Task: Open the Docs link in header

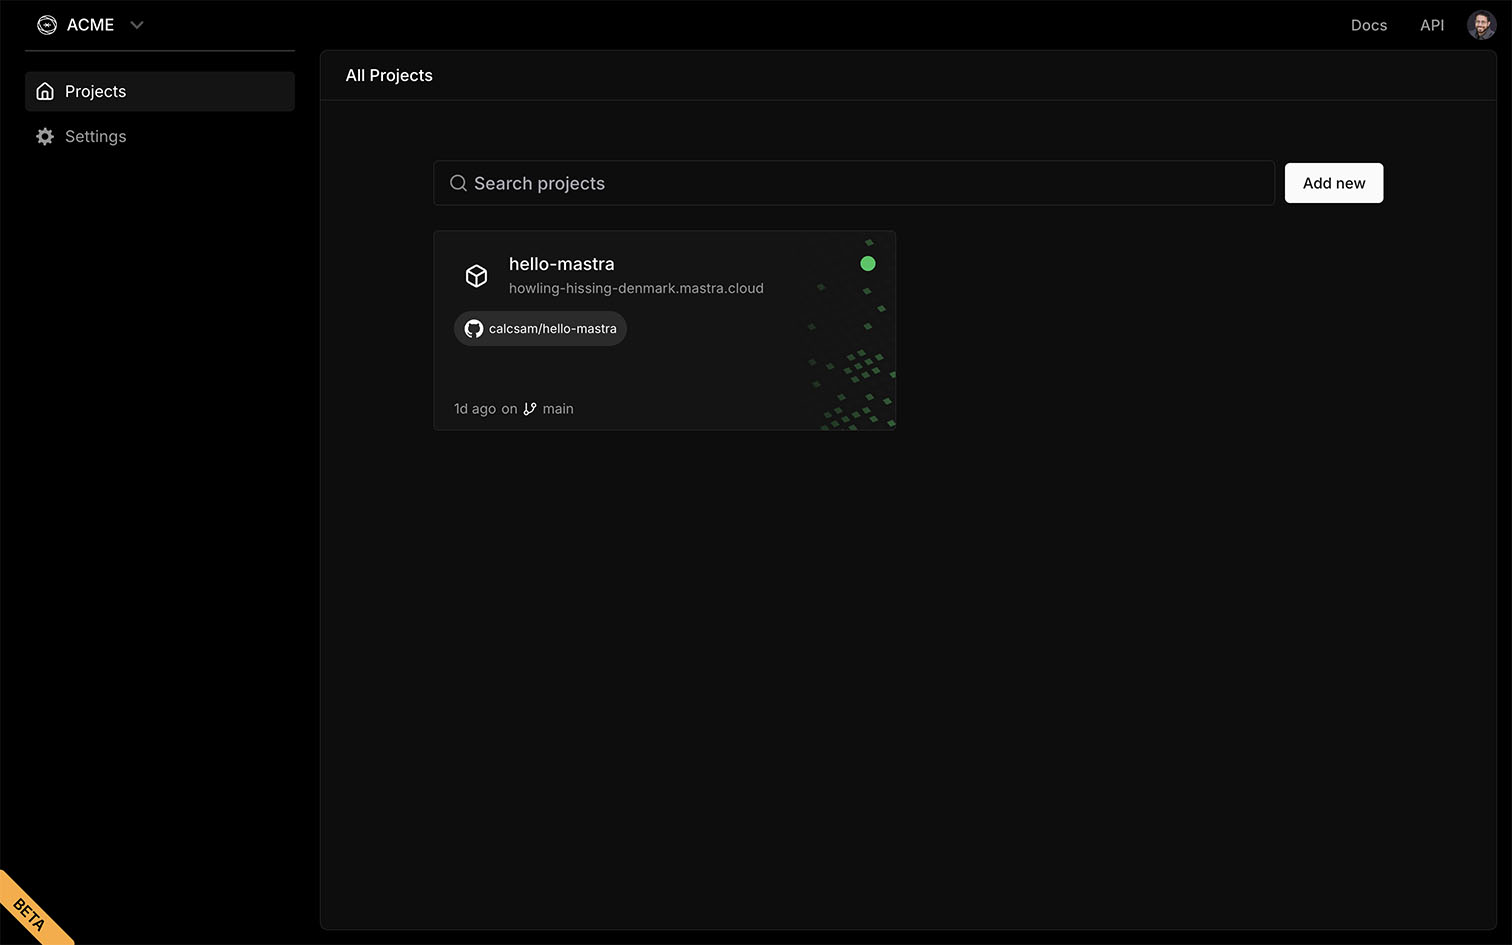Action: tap(1368, 25)
